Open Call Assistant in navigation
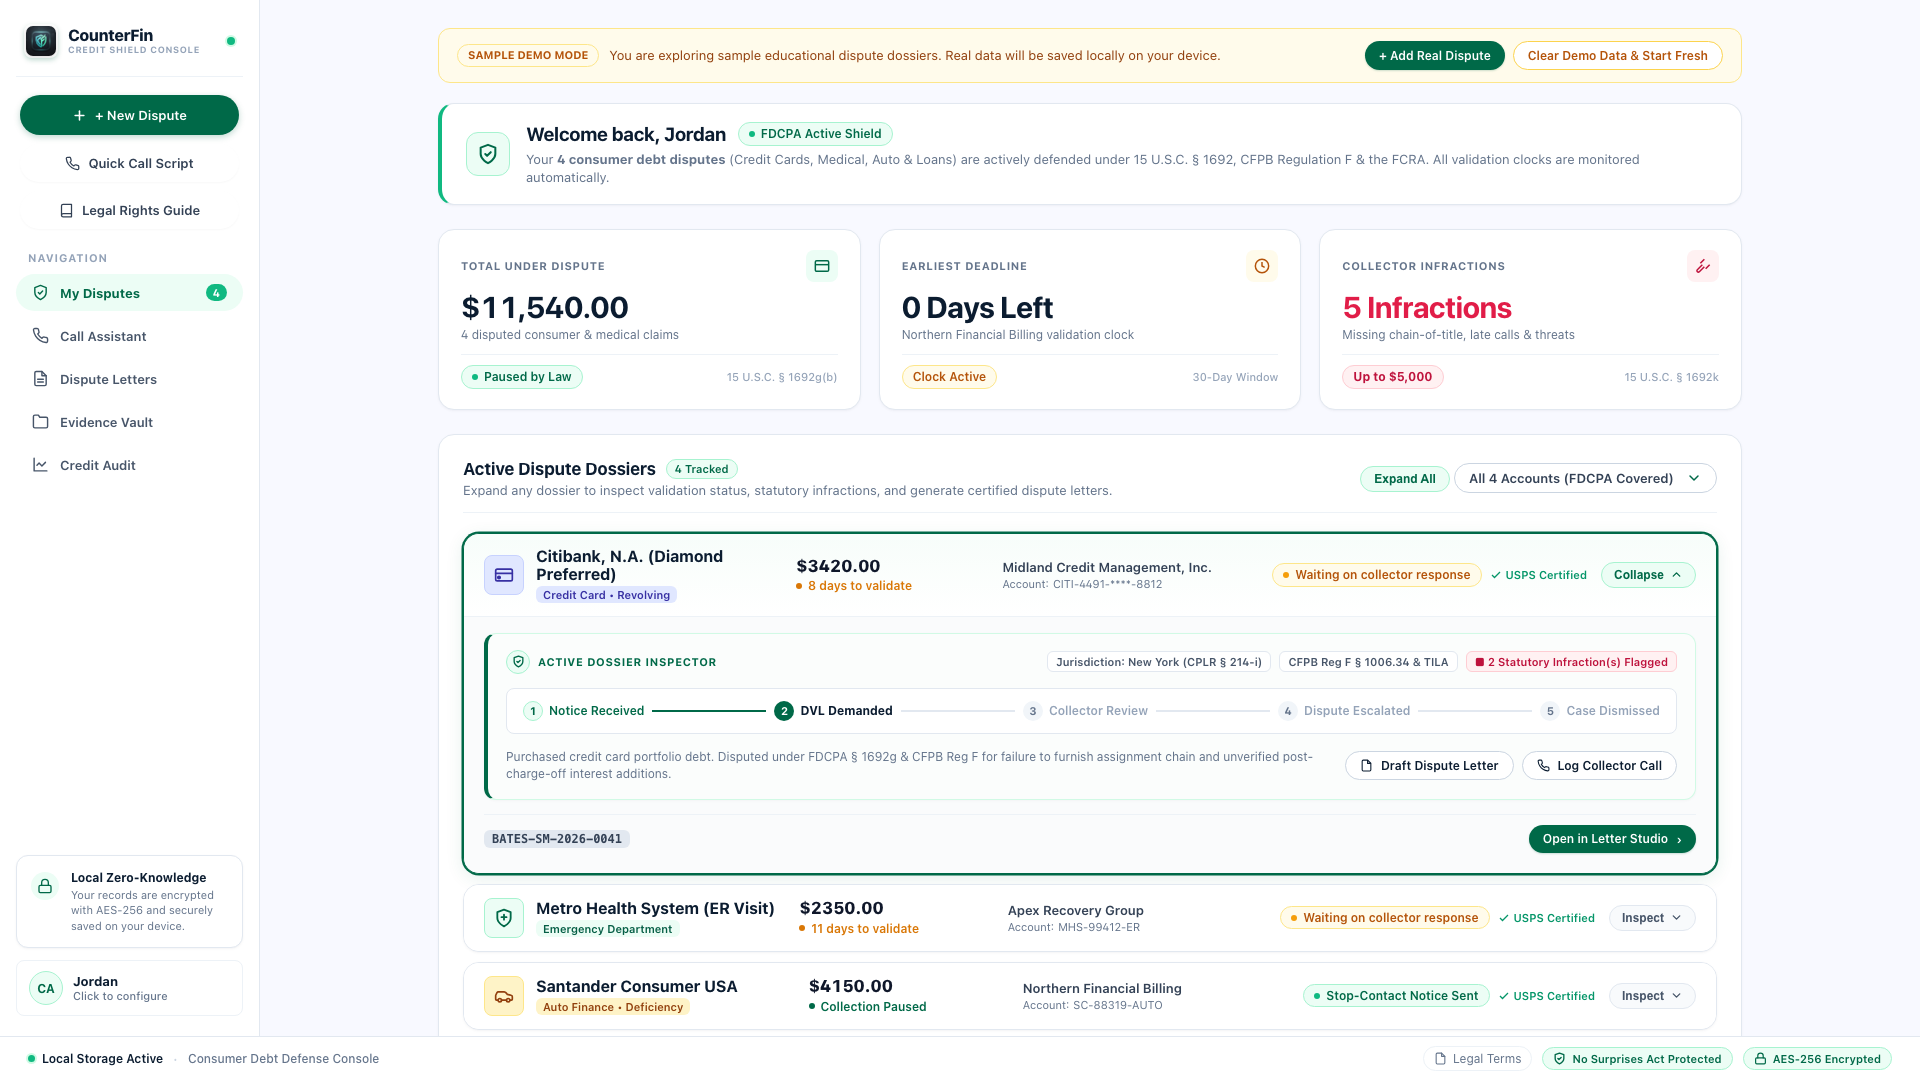1920x1080 pixels. click(129, 336)
